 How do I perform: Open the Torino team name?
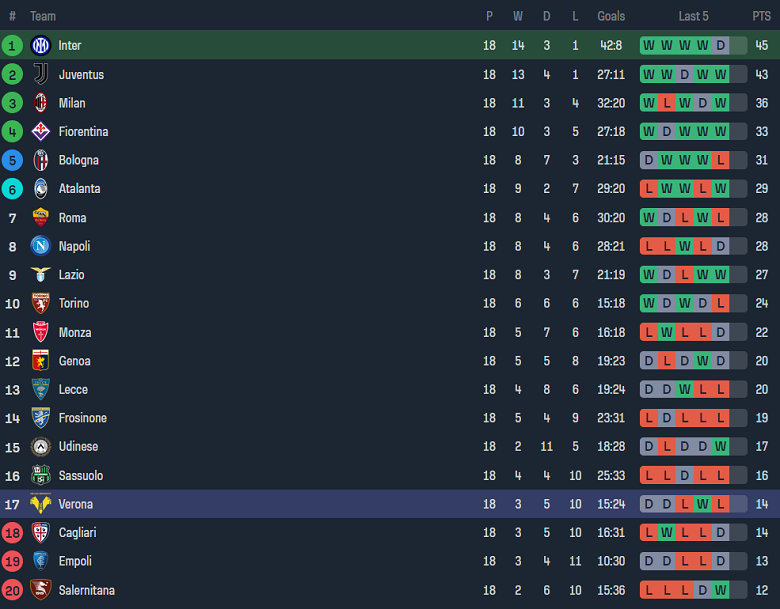(x=73, y=303)
